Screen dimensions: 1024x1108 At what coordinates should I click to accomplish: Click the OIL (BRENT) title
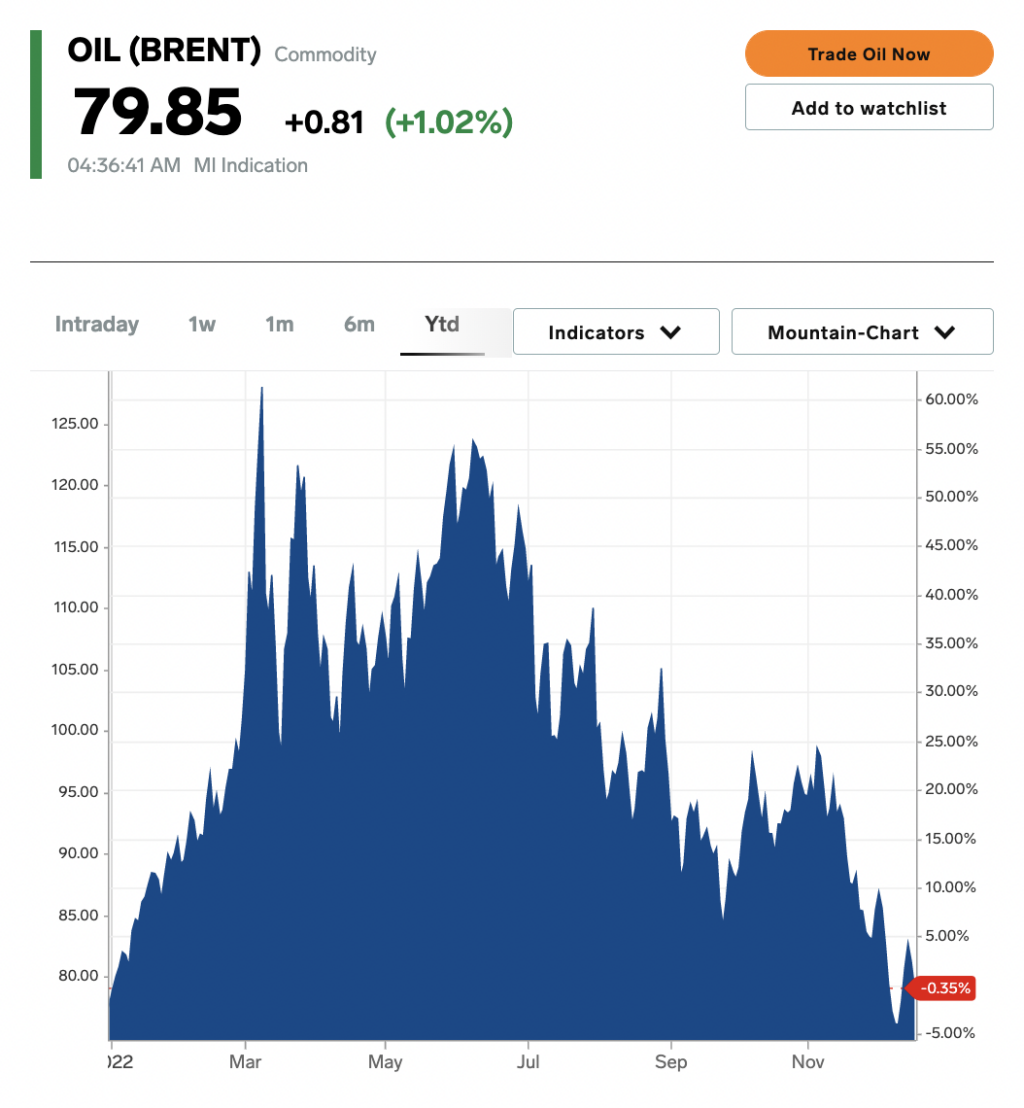164,50
